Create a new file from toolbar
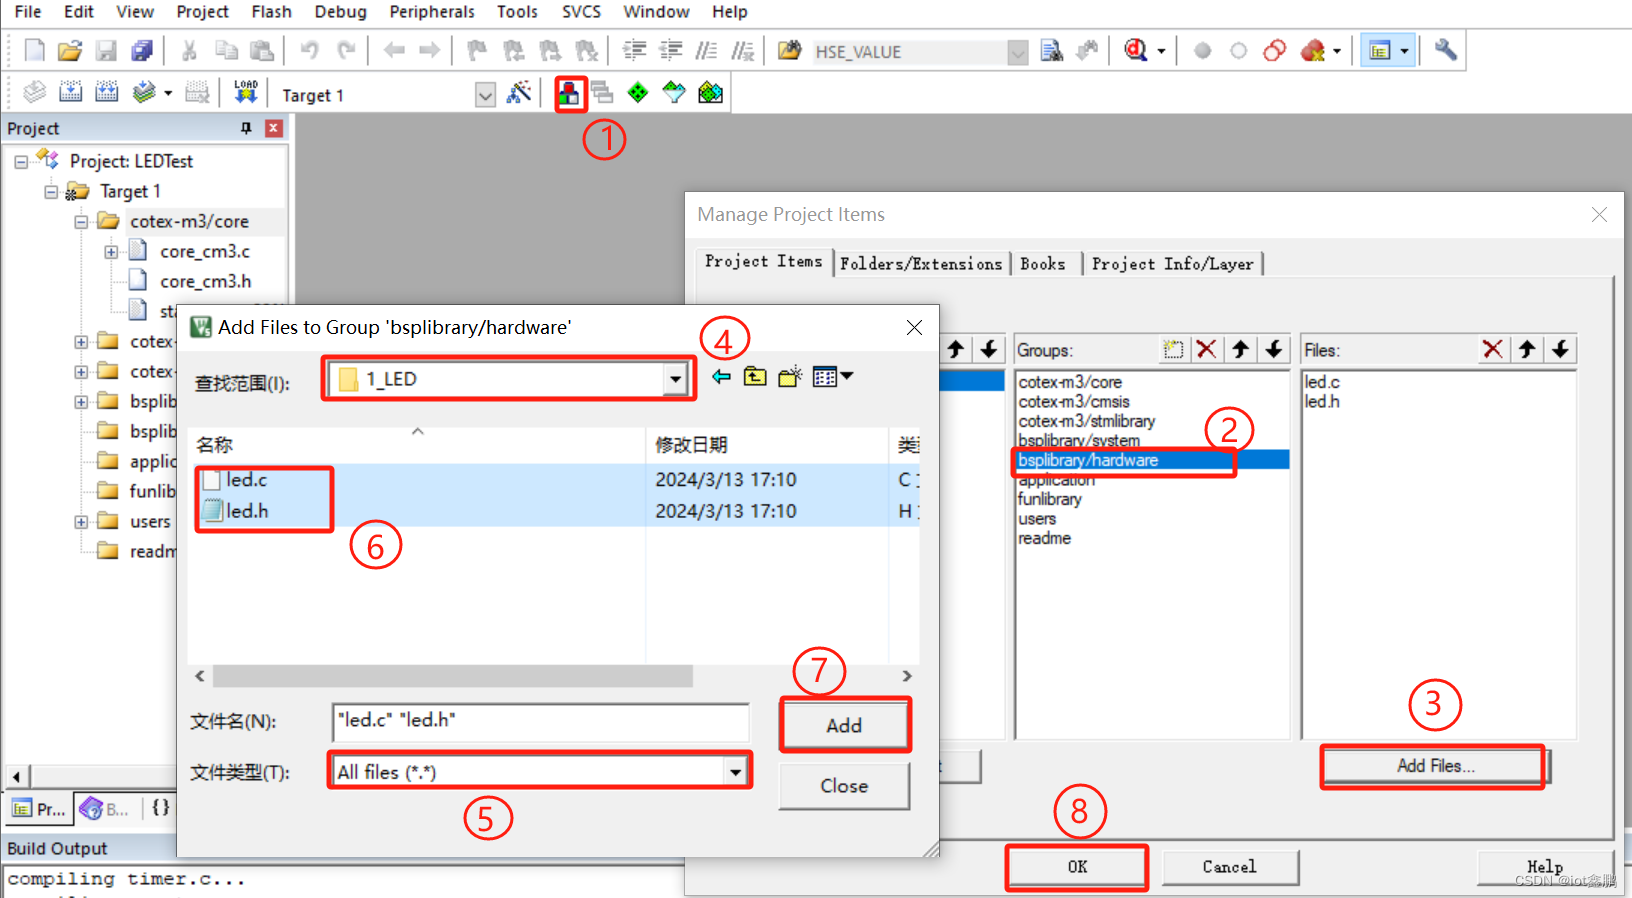Image resolution: width=1632 pixels, height=898 pixels. click(34, 50)
